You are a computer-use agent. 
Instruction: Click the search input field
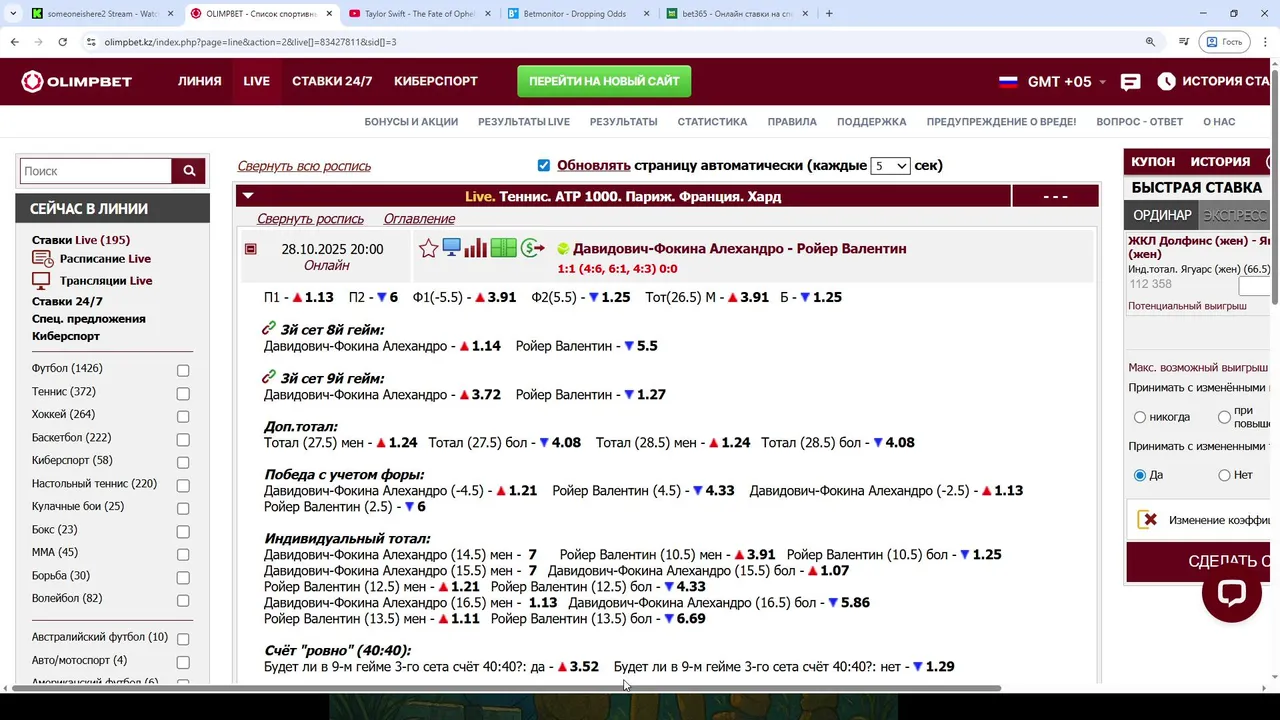pyautogui.click(x=96, y=171)
